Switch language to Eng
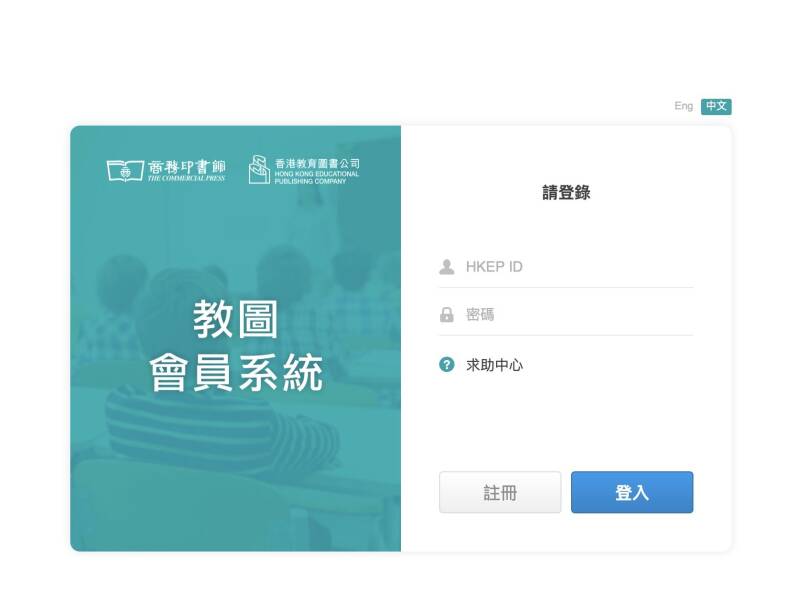This screenshot has height=616, width=800. click(683, 106)
